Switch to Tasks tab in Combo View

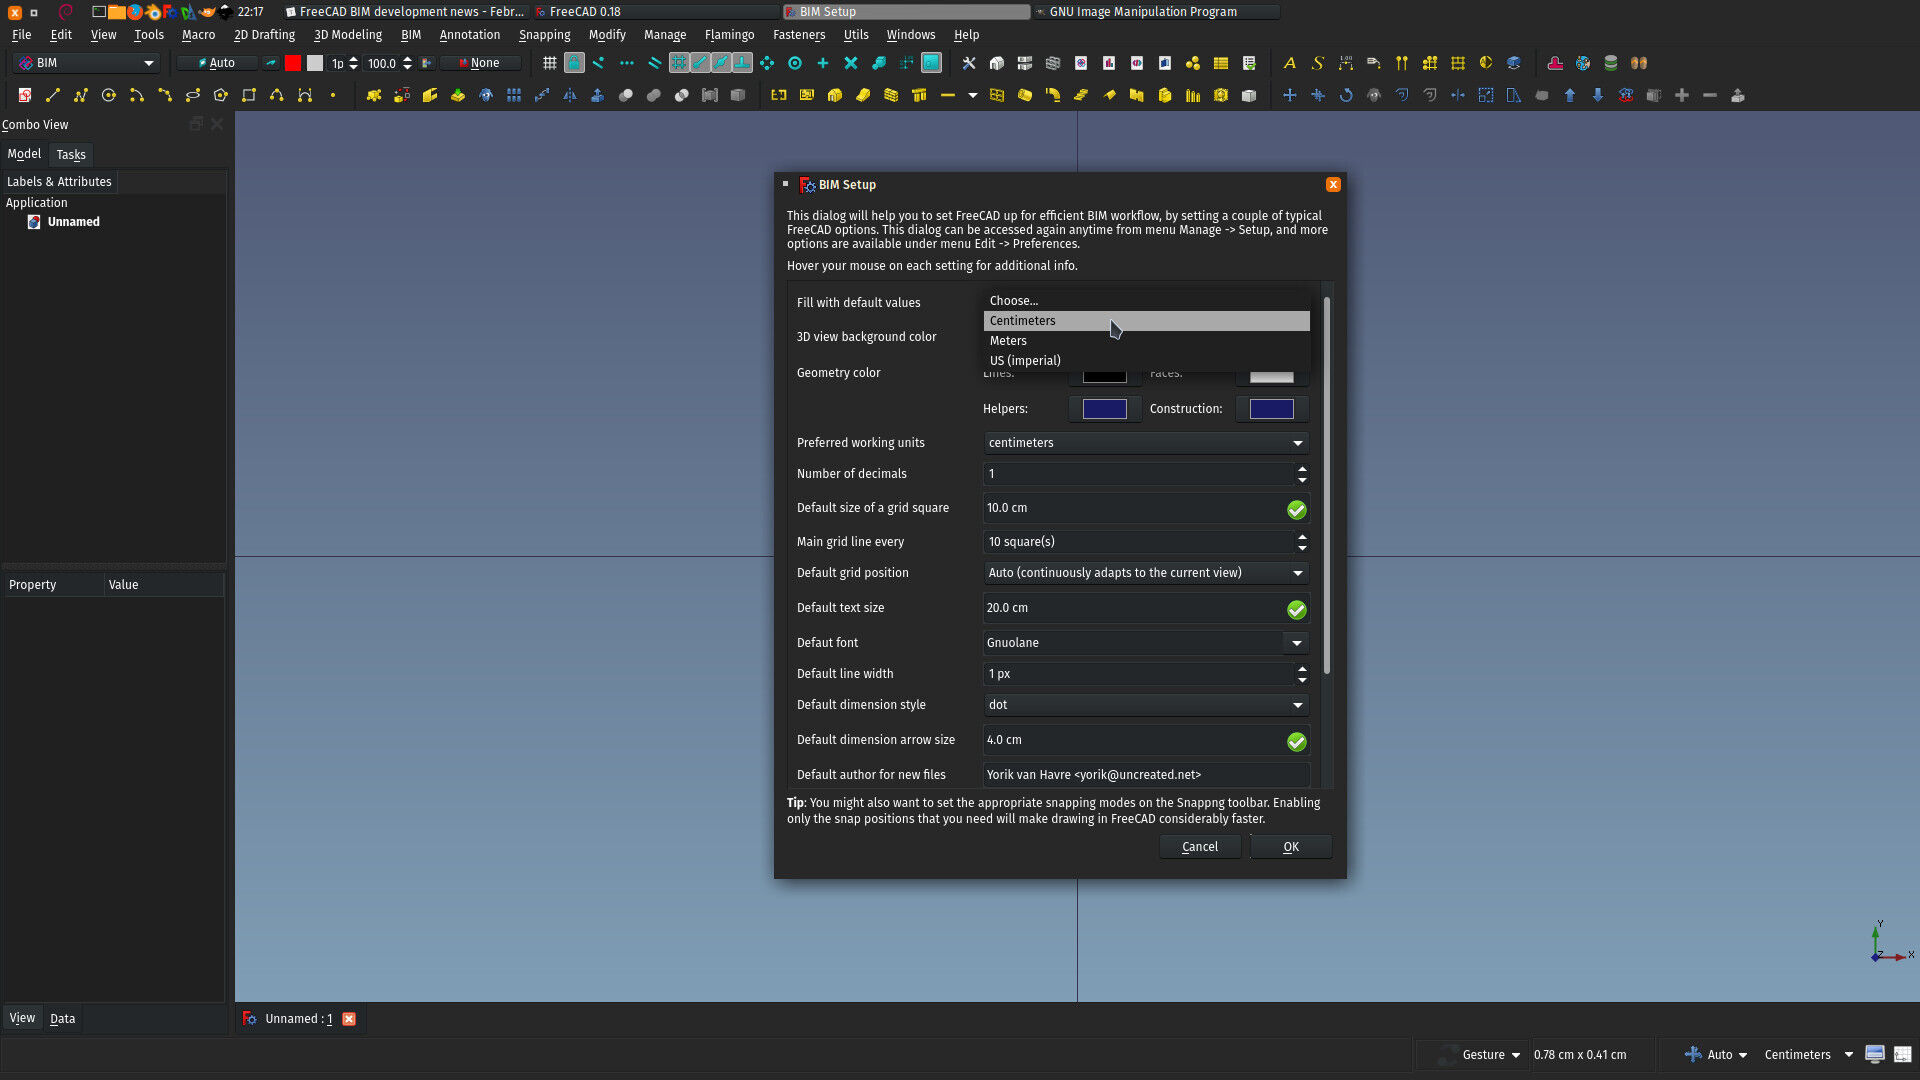(71, 154)
